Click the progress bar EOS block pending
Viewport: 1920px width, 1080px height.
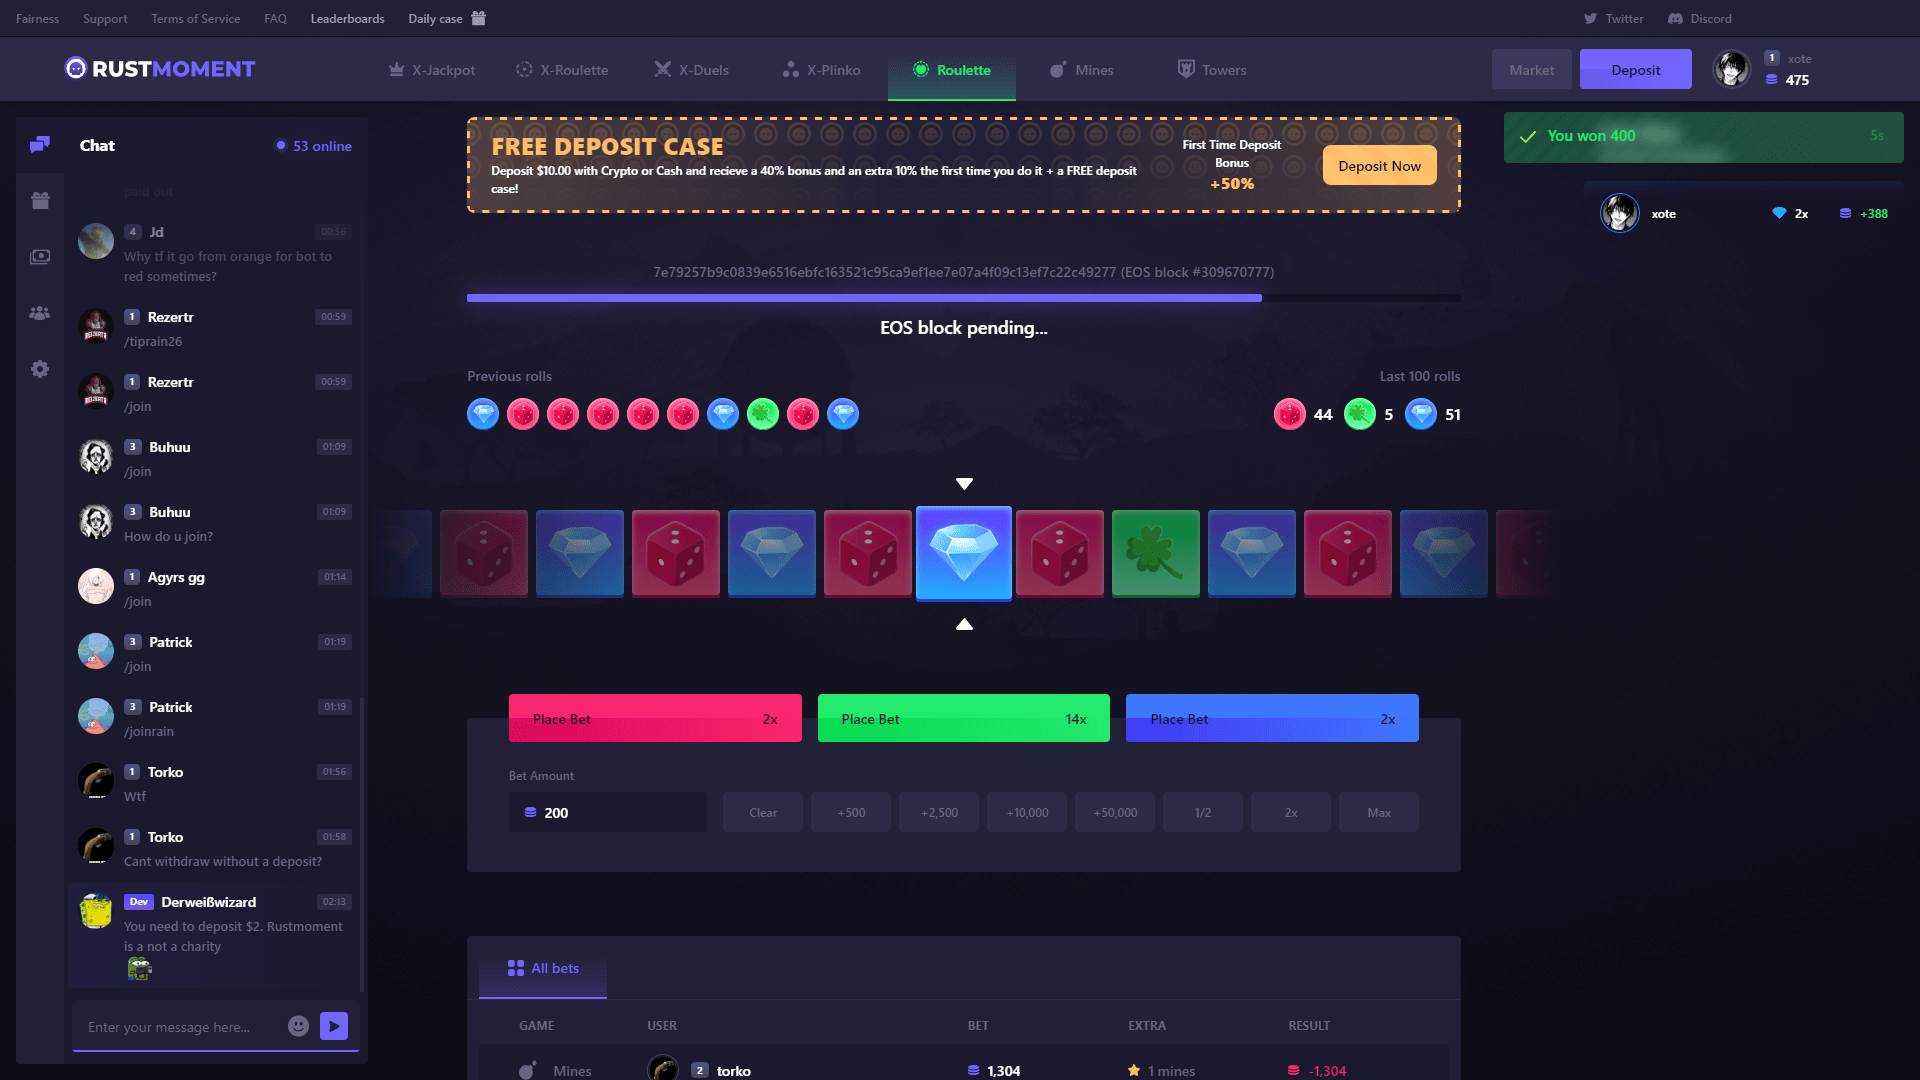(963, 298)
